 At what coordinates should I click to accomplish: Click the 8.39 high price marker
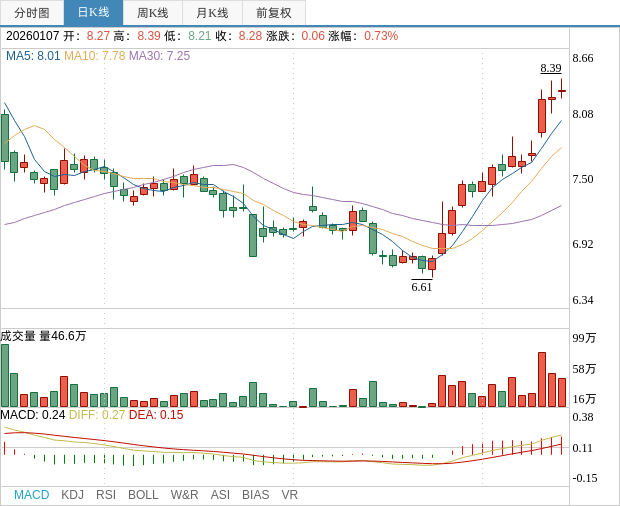pos(550,68)
